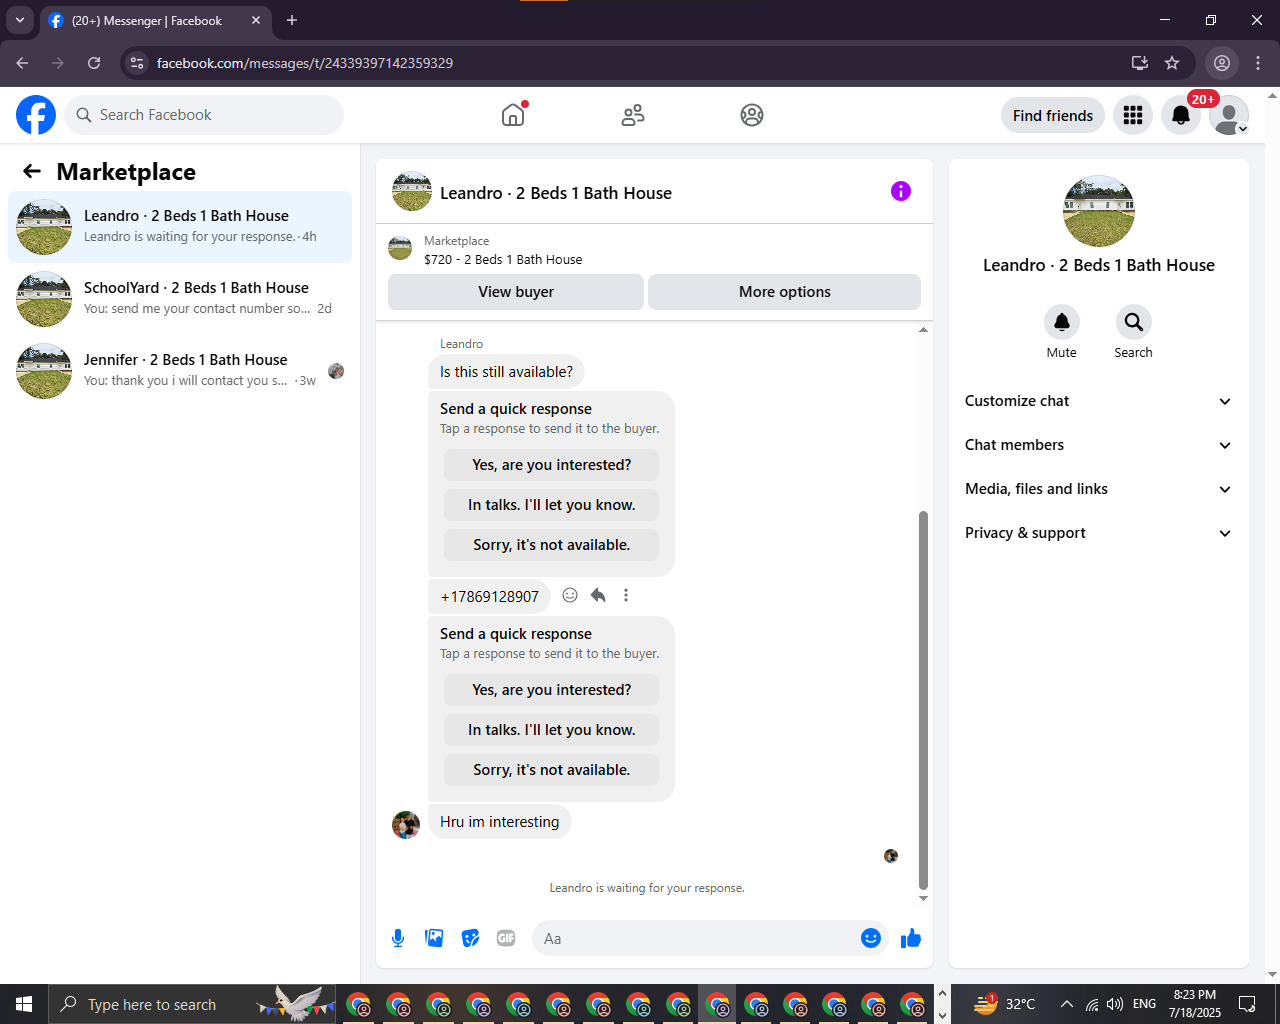Open the profile circle icon in top navigation
Screen dimensions: 1280x1024
(x=752, y=115)
